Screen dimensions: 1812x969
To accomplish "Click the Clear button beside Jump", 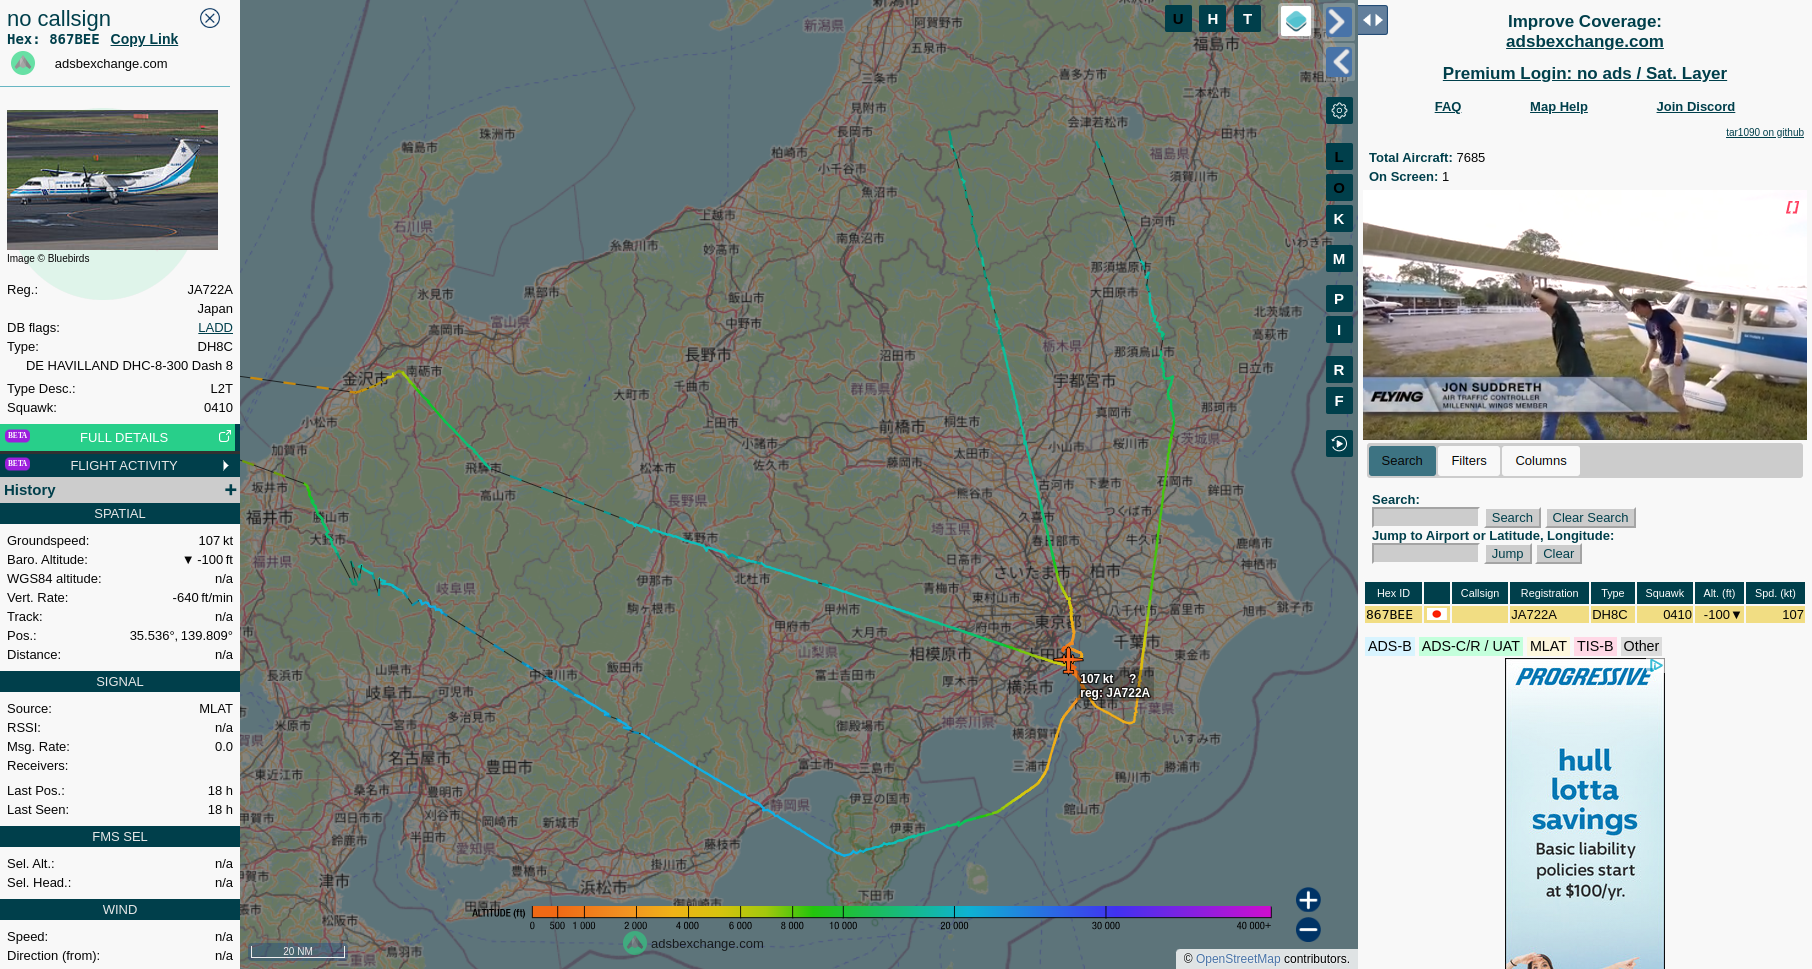I will pyautogui.click(x=1558, y=554).
